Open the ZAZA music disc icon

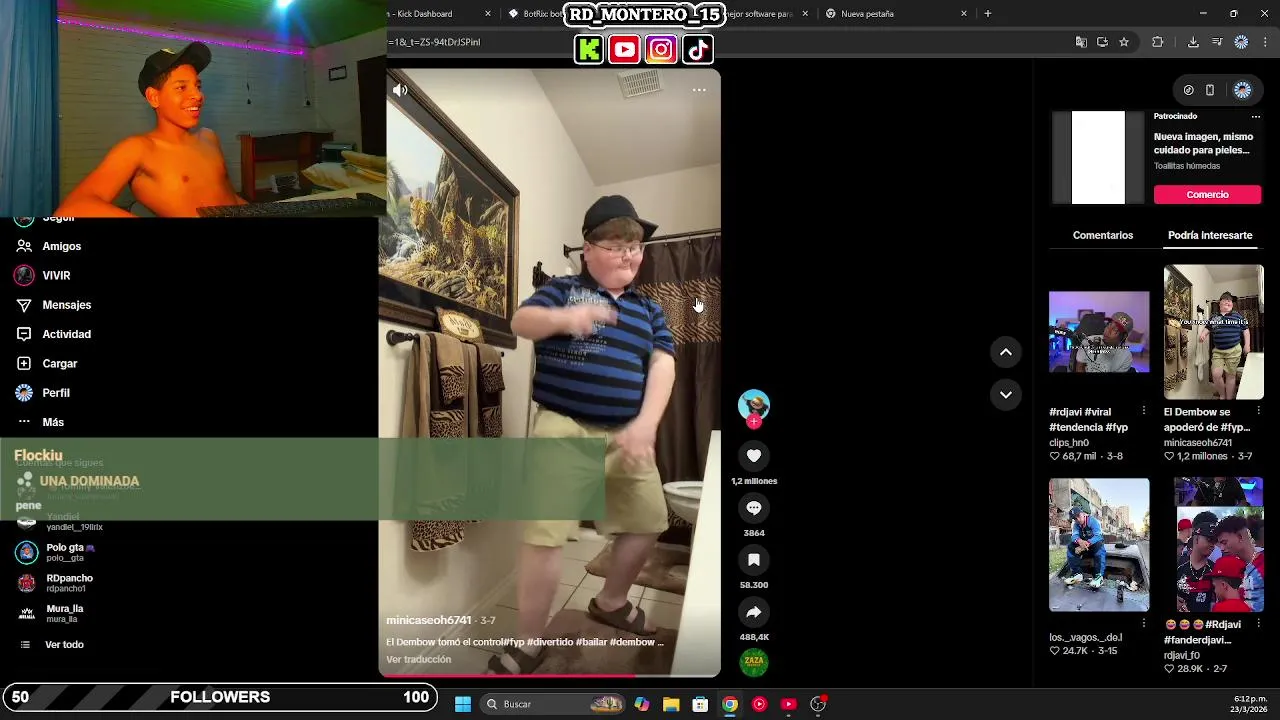[x=754, y=662]
